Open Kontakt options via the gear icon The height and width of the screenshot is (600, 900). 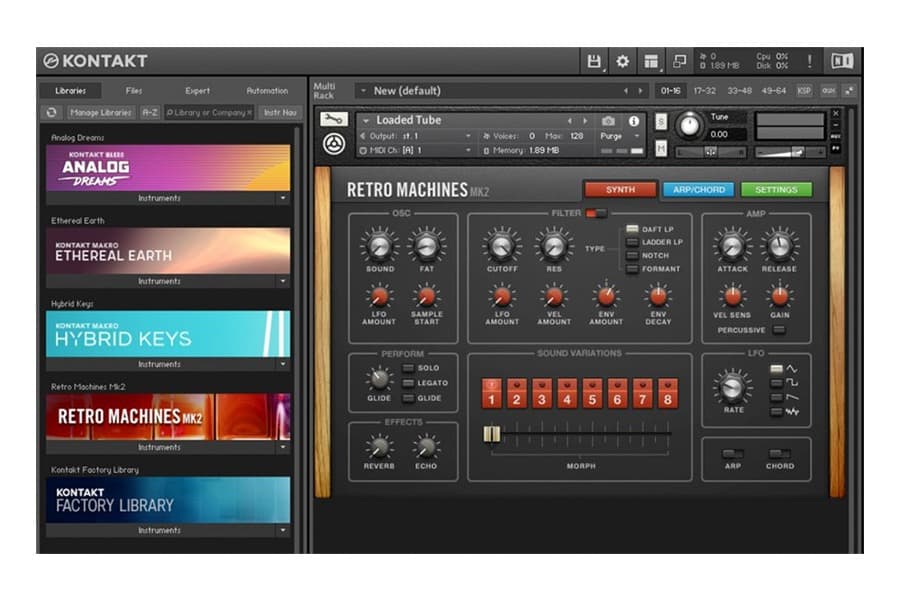coord(622,58)
